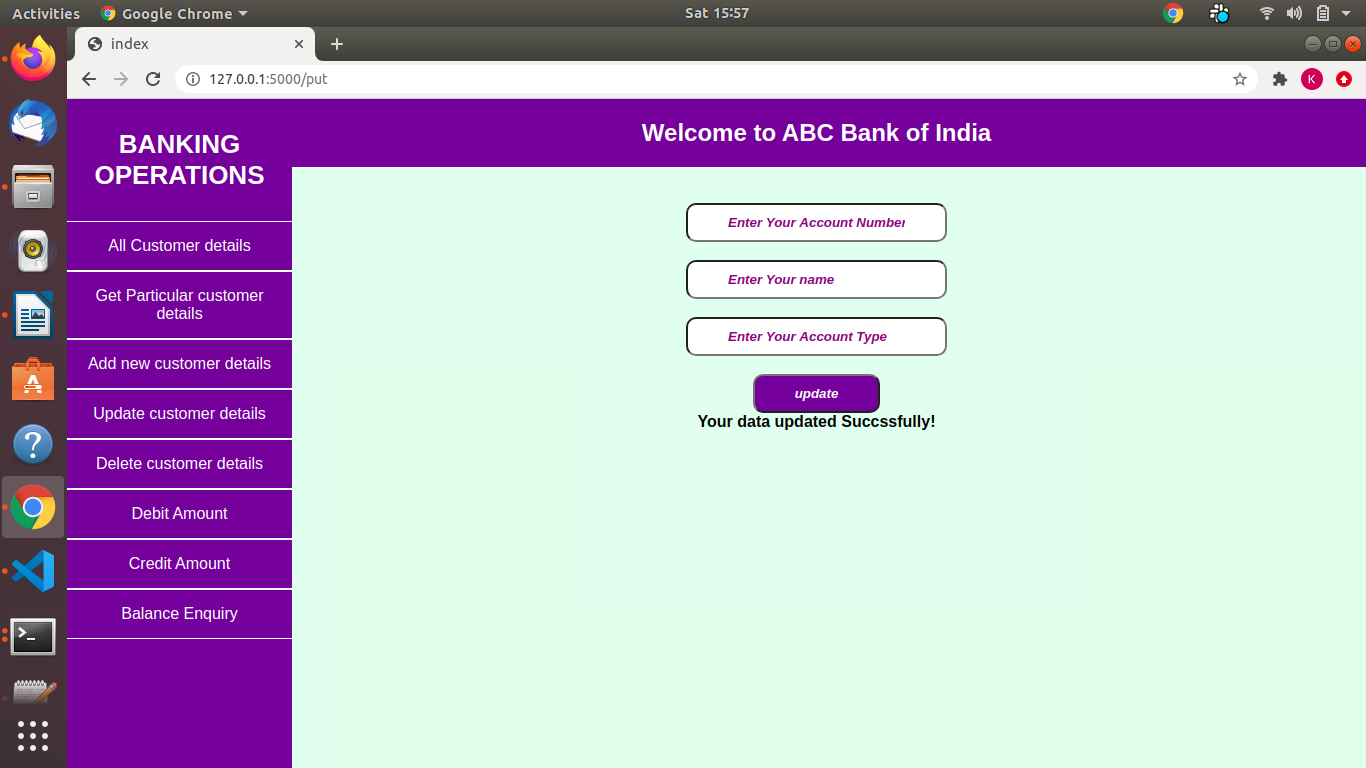
Task: Click the browser back arrow
Action: point(88,79)
